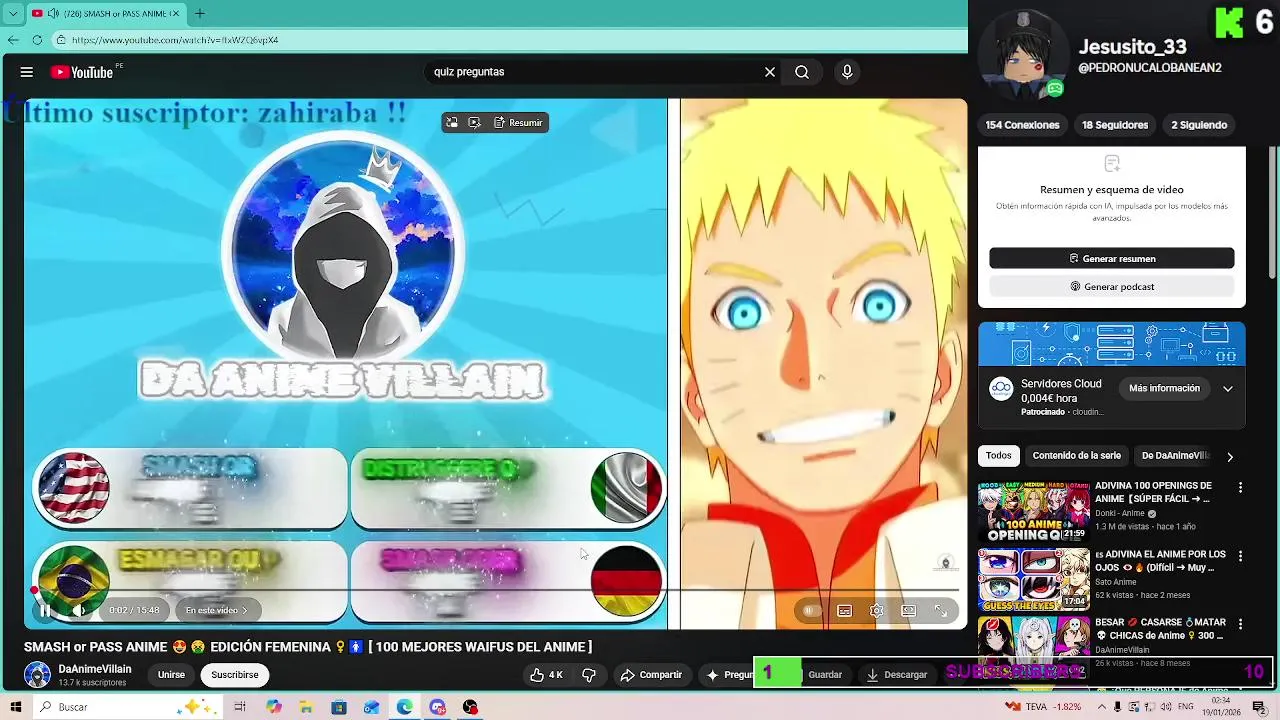Viewport: 1280px width, 720px height.
Task: Go to YouTube home via logo
Action: pos(82,72)
